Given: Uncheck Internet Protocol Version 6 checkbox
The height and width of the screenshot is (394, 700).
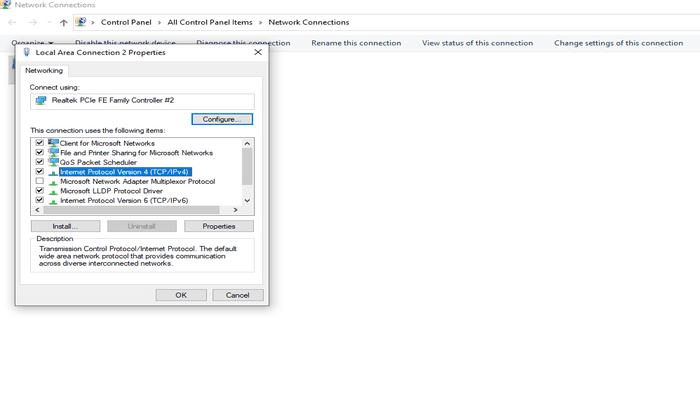Looking at the screenshot, I should pos(40,200).
